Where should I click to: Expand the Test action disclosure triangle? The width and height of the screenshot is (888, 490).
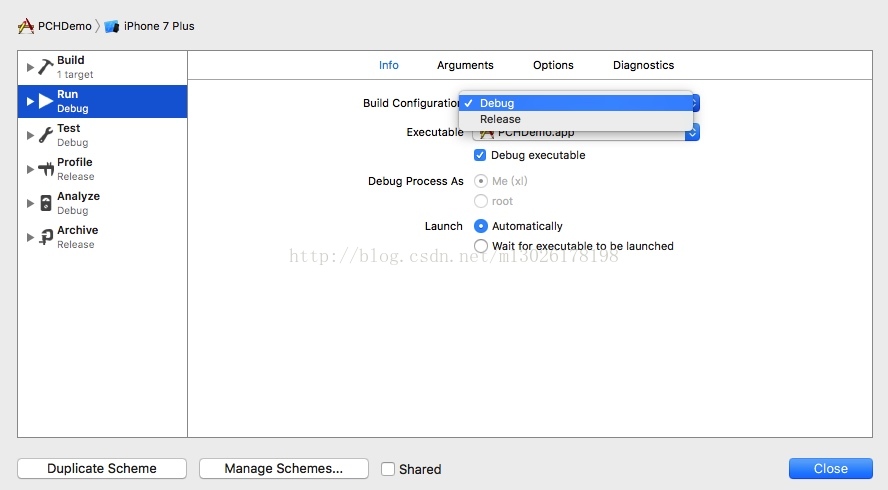(30, 135)
